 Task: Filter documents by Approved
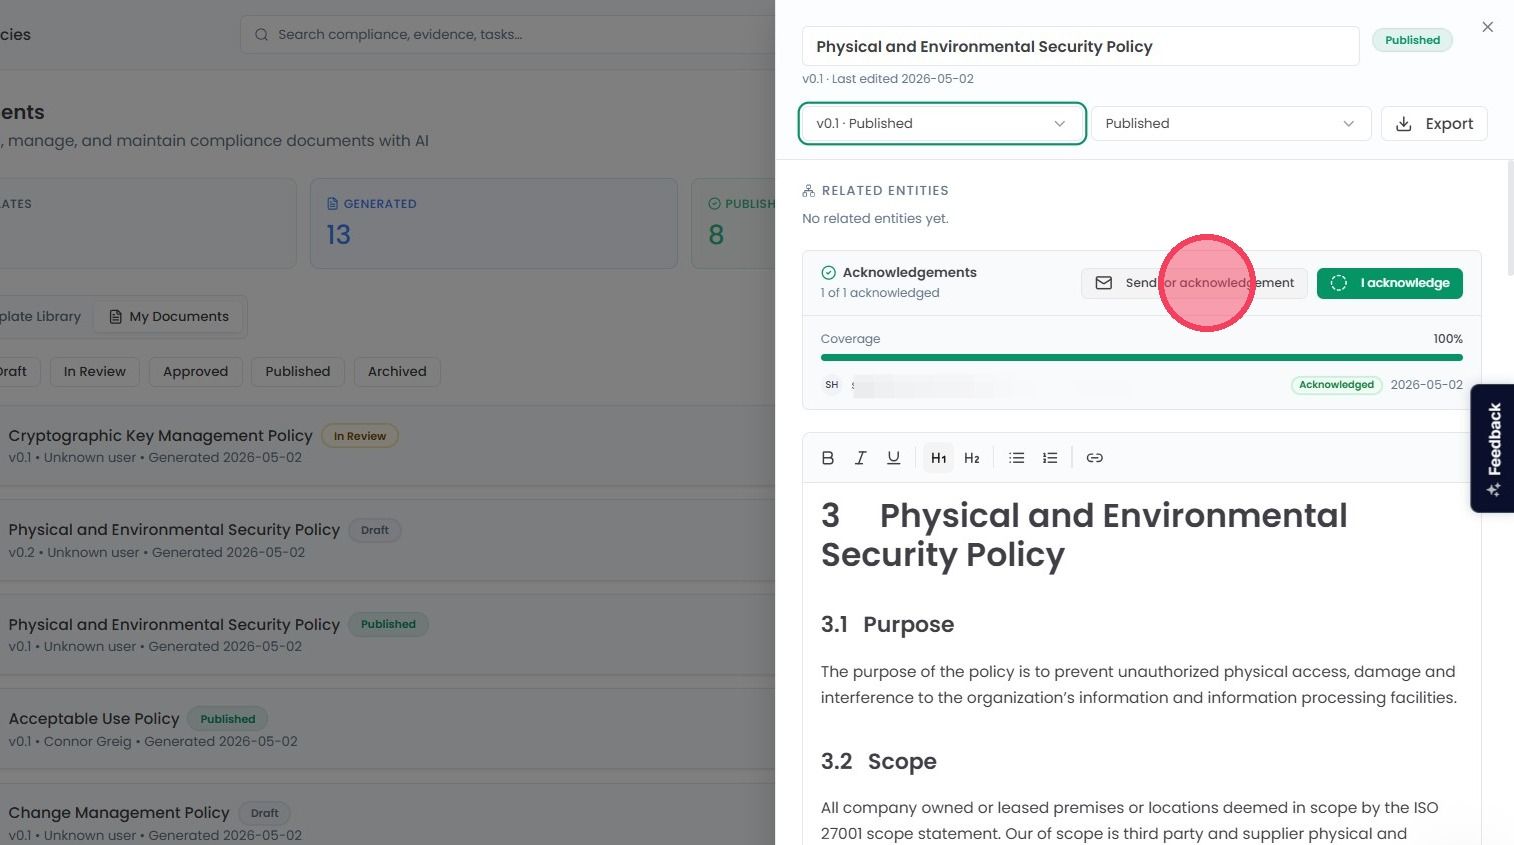coord(196,372)
